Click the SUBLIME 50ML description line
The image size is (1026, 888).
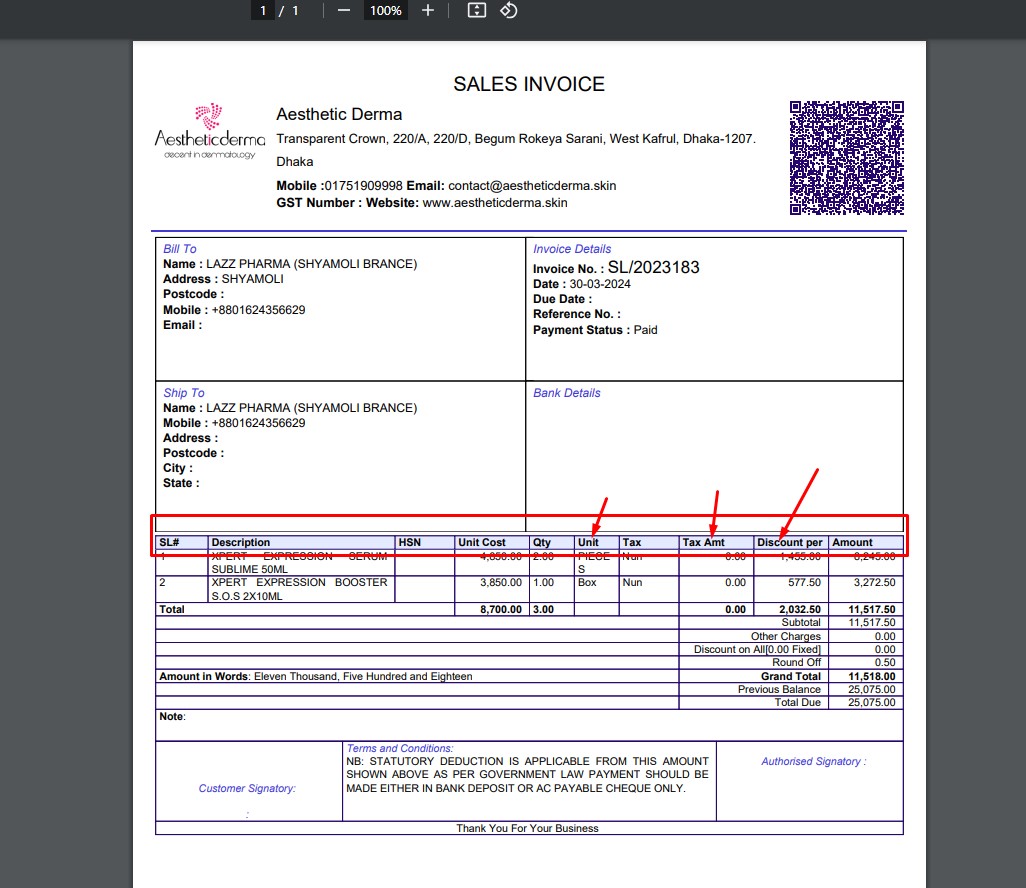249,569
